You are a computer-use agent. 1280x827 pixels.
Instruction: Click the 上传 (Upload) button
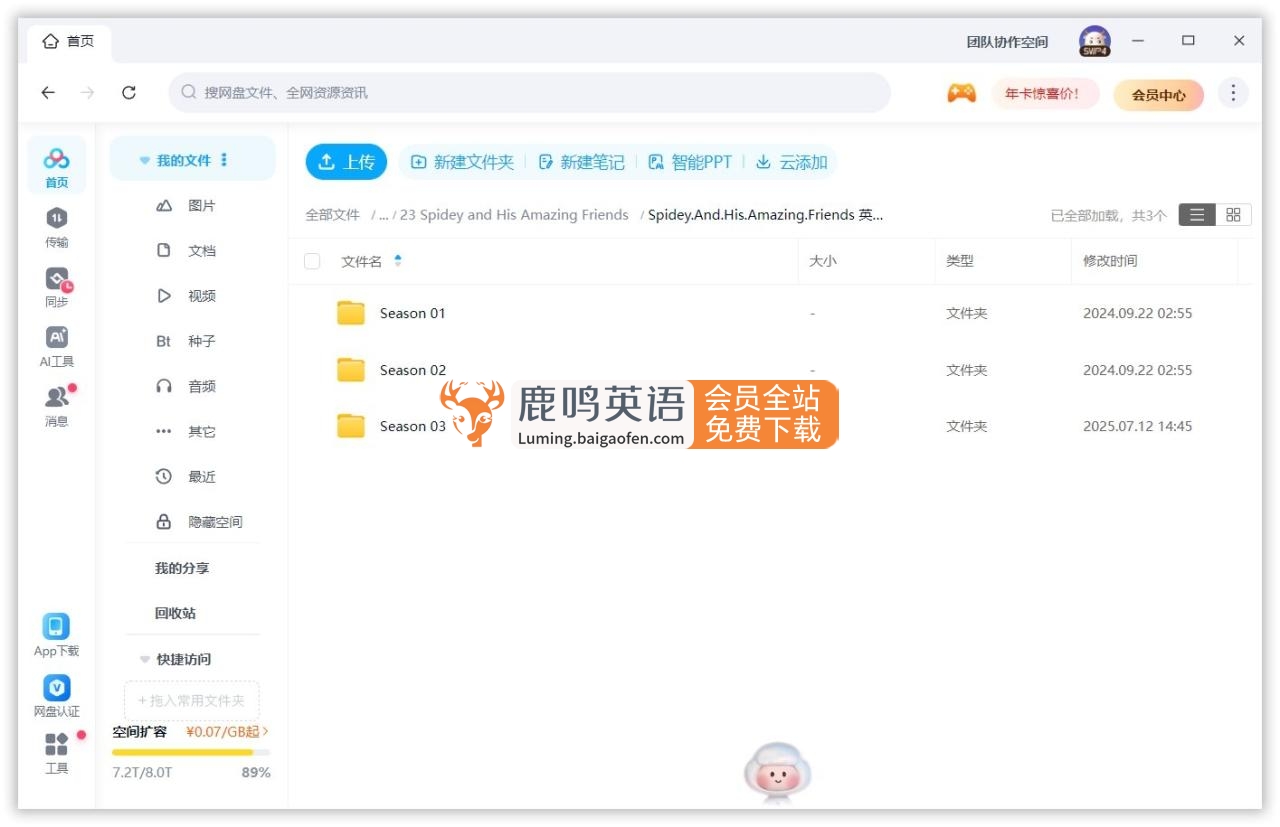click(346, 161)
